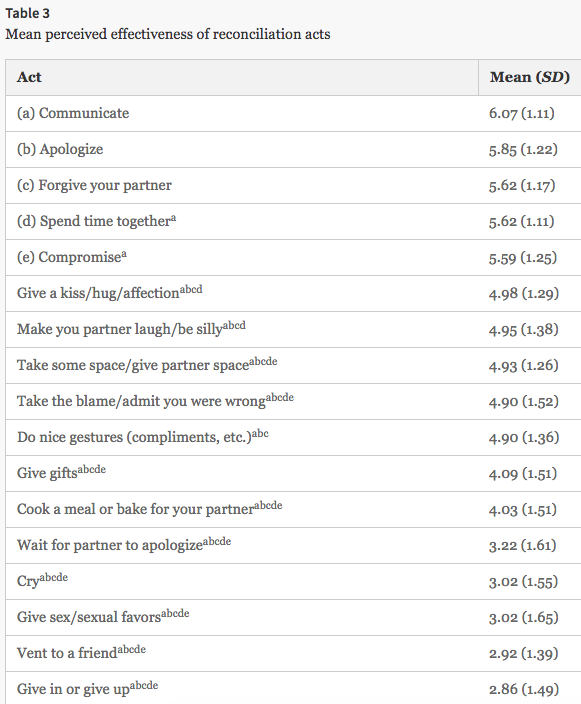
Task: Select the (e) Compromise row label
Action: 72,257
